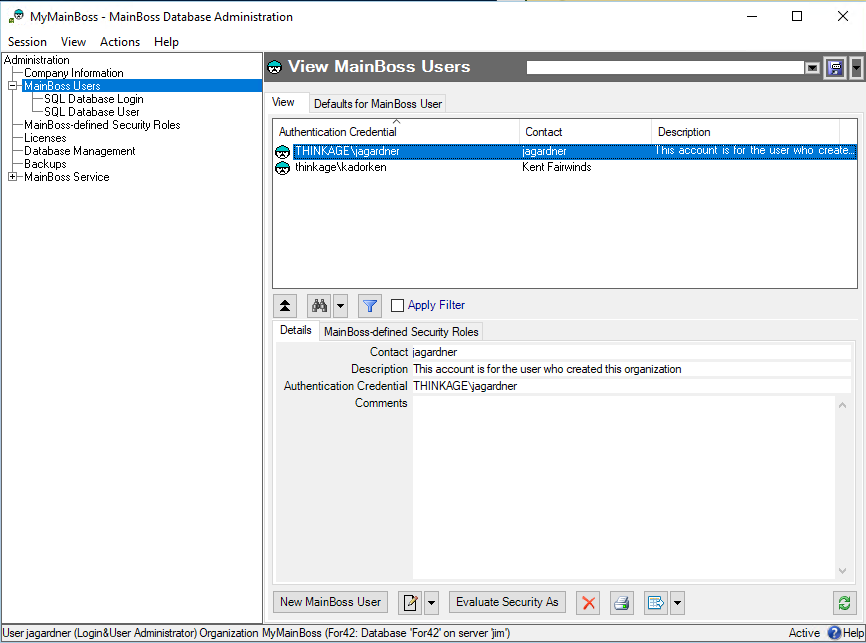The image size is (866, 643).
Task: Open the Session menu
Action: click(27, 42)
